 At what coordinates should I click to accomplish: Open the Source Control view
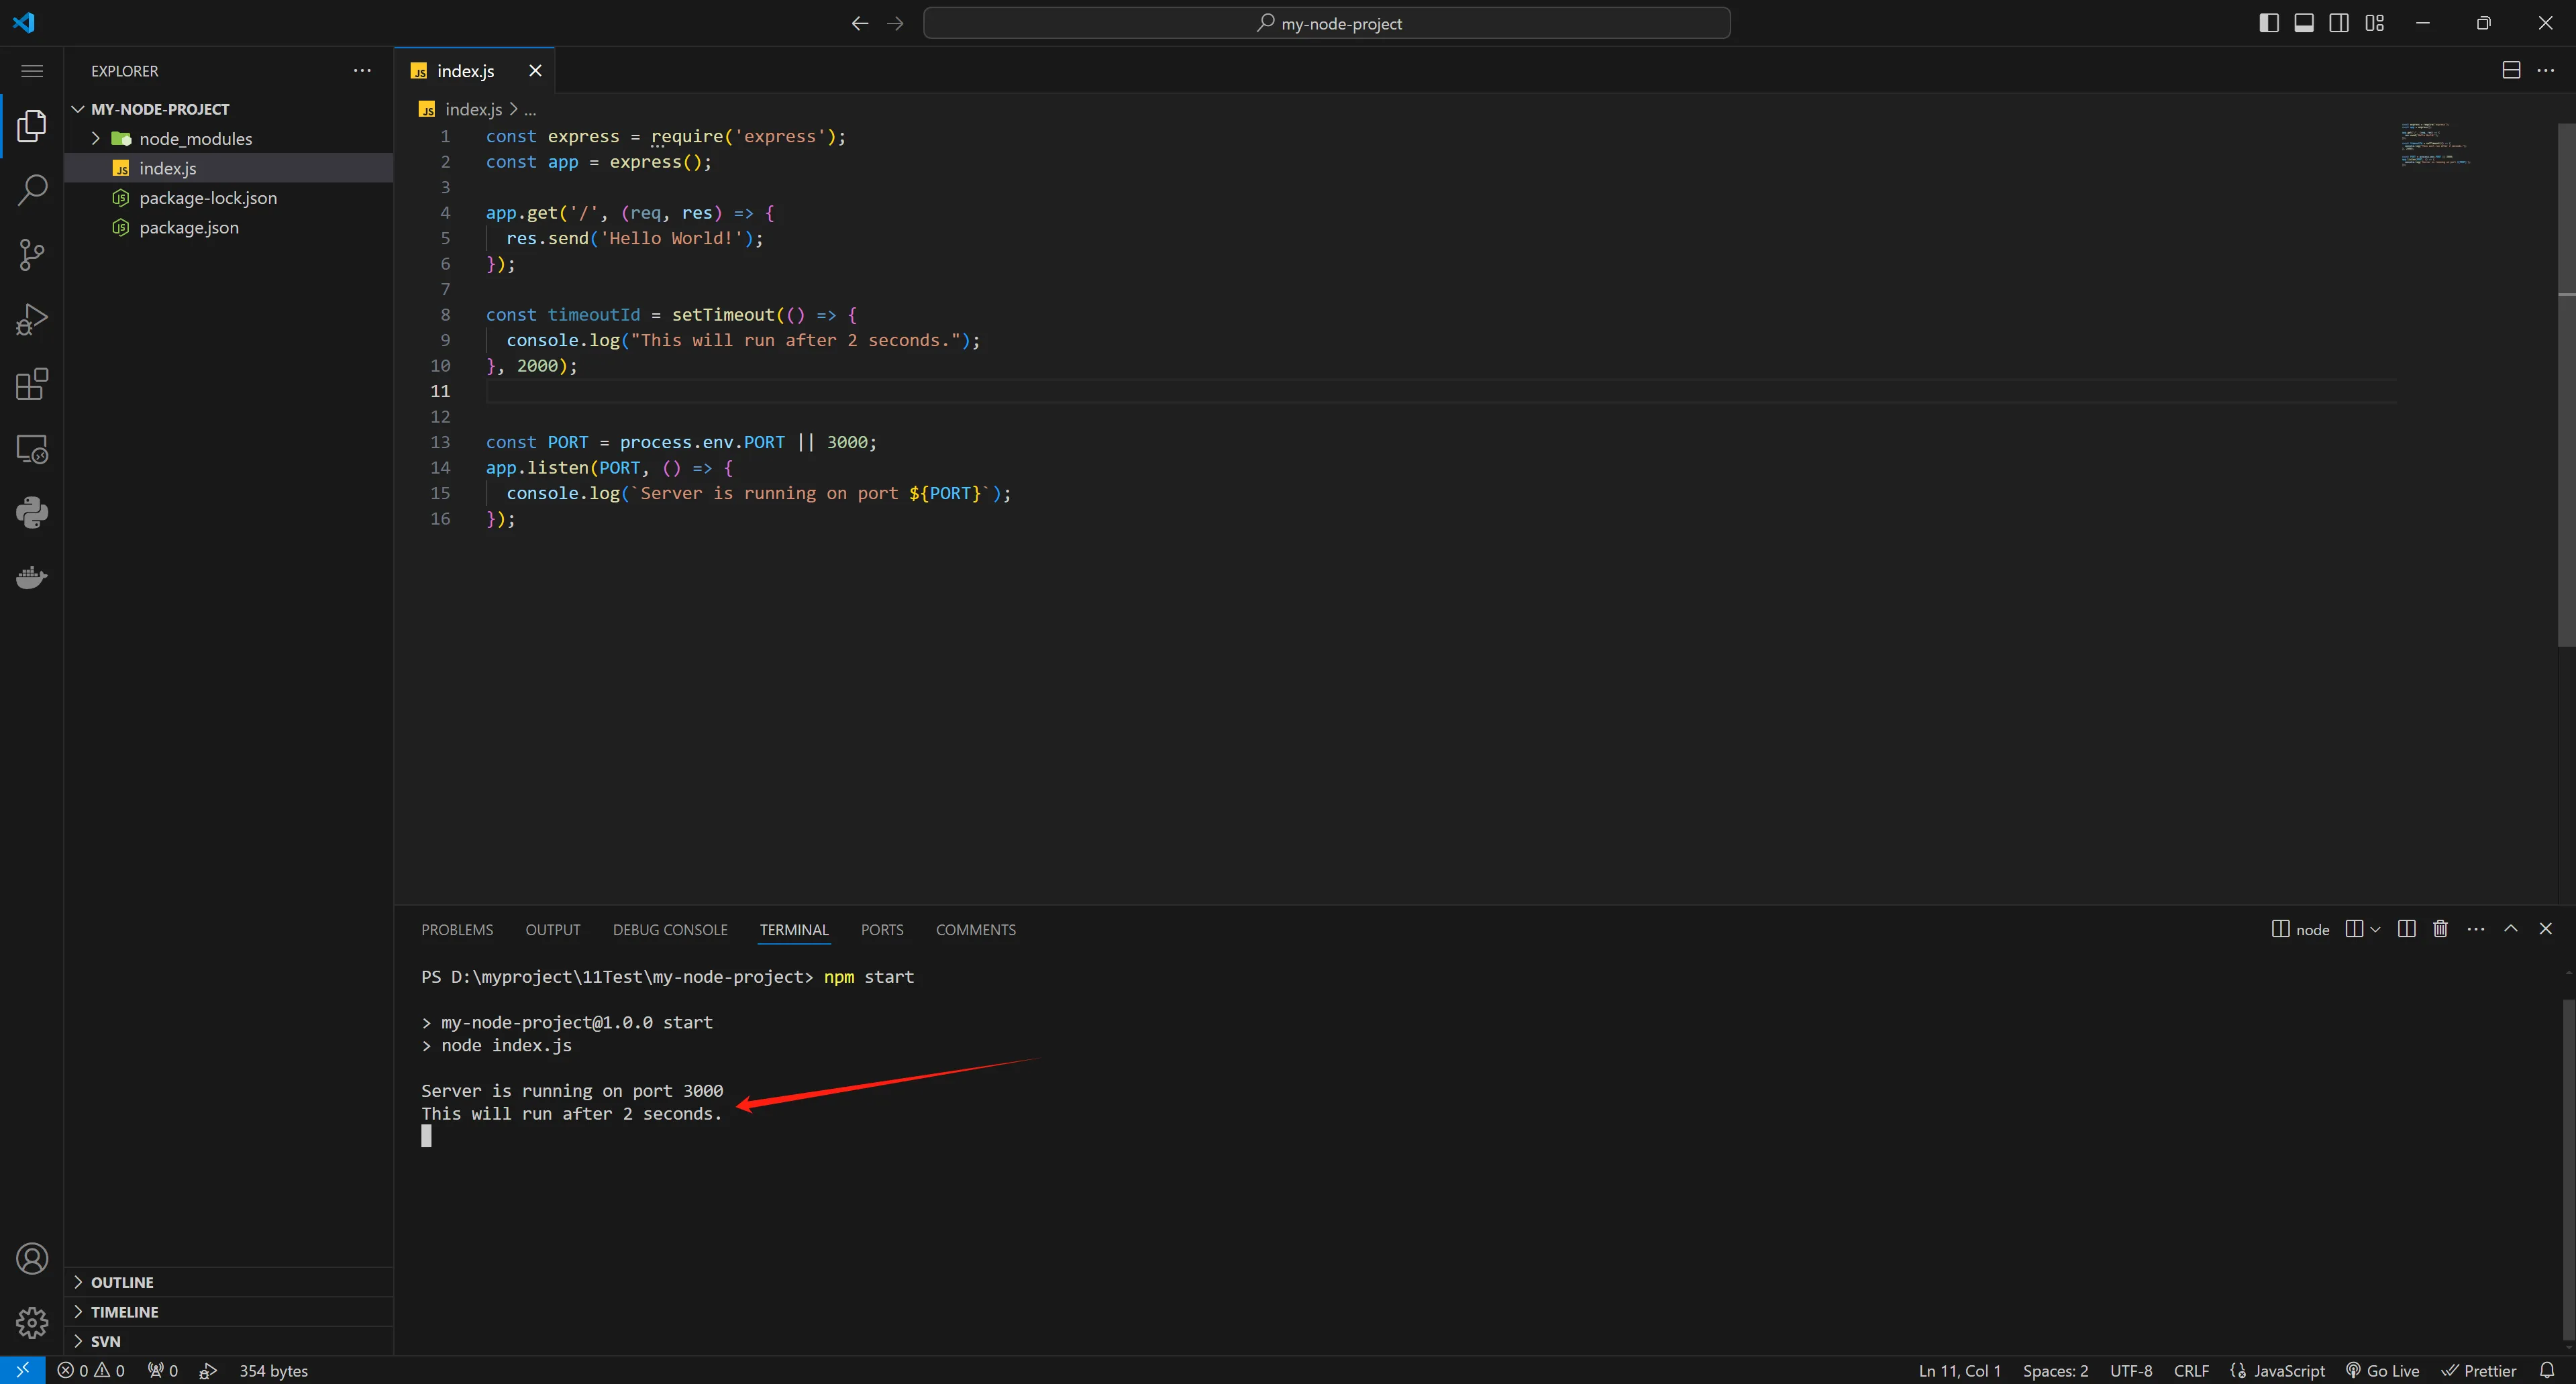point(32,255)
